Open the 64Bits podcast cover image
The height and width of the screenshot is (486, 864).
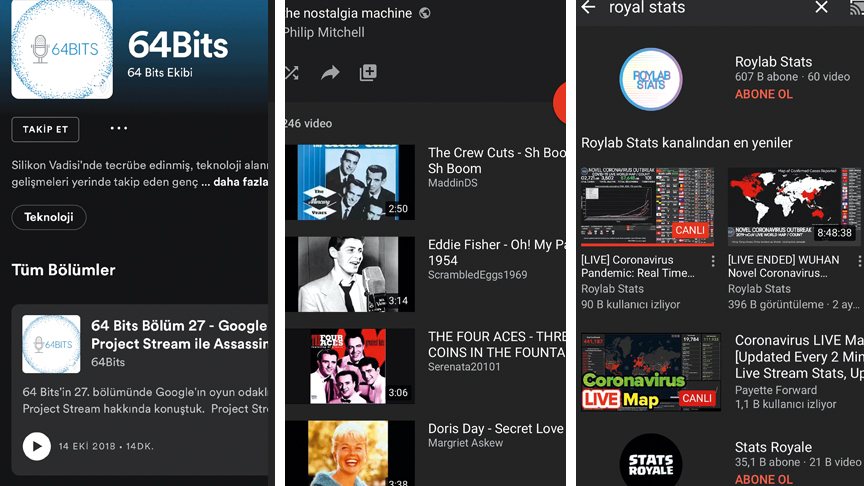click(x=62, y=49)
